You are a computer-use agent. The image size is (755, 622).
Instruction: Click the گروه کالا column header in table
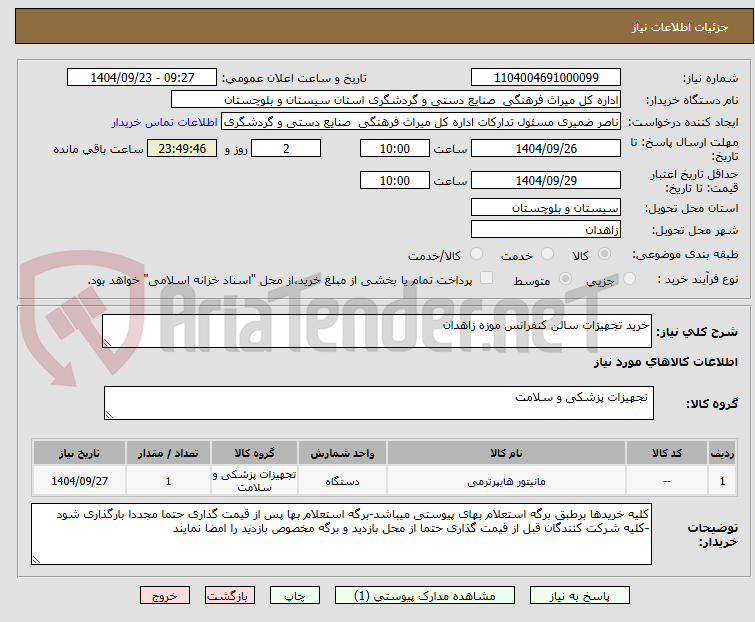click(254, 453)
